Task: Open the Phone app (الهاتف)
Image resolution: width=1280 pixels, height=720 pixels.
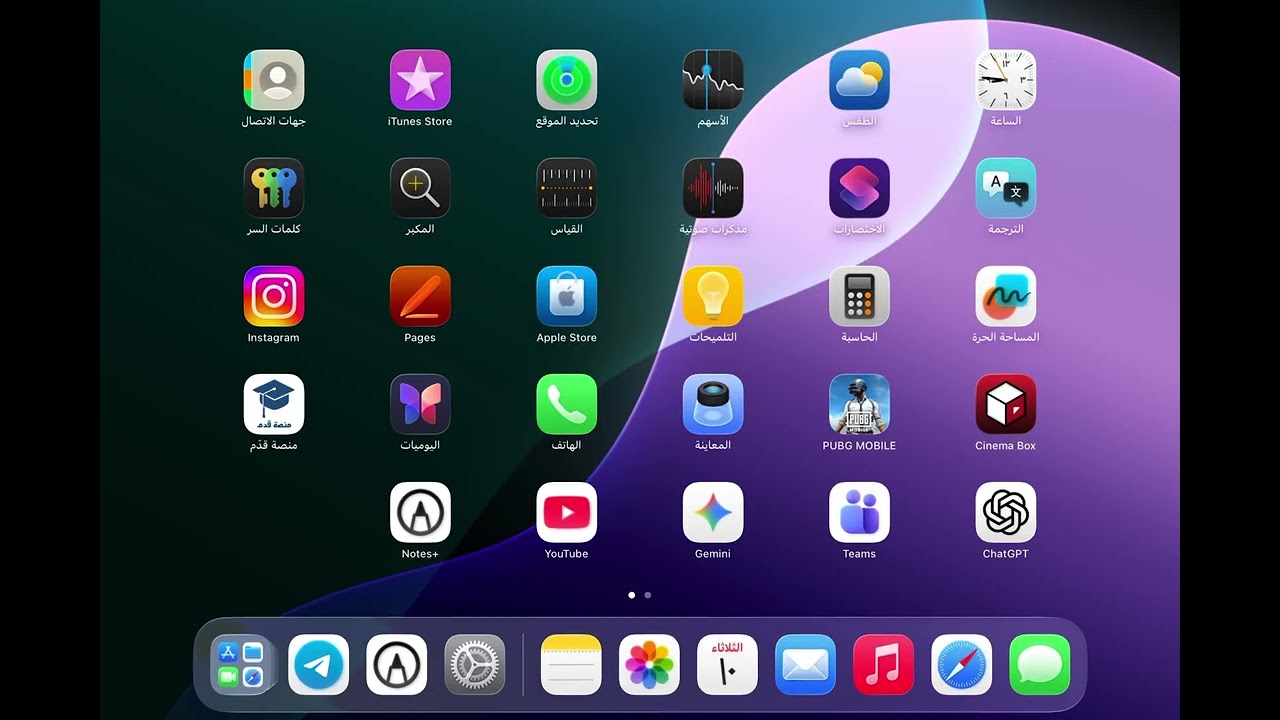Action: [x=567, y=404]
